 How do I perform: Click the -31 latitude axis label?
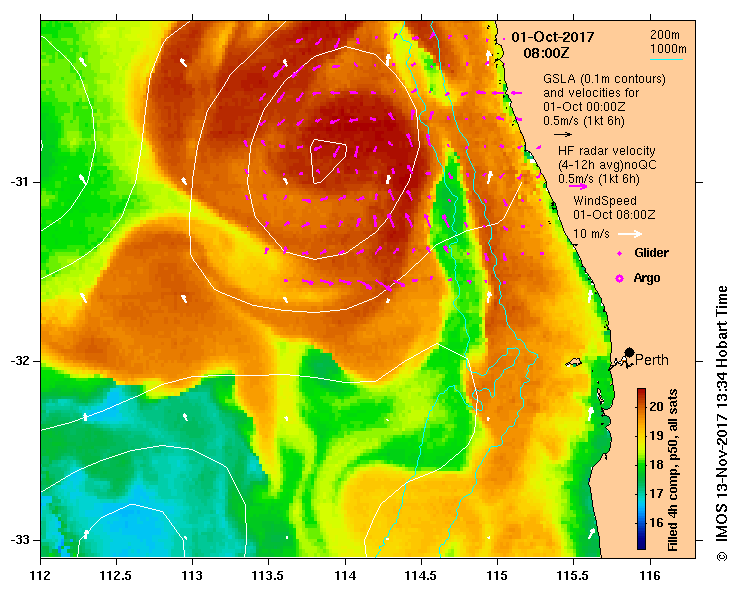coord(19,182)
